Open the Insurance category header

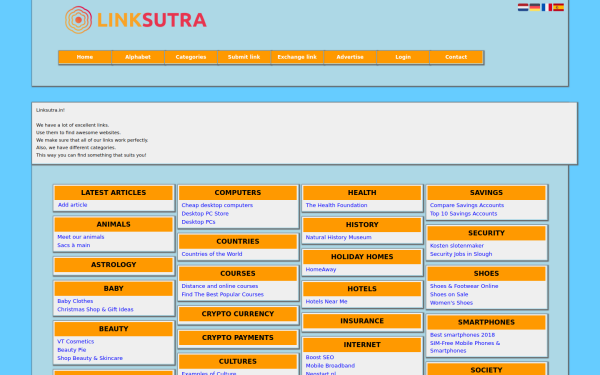tap(362, 321)
